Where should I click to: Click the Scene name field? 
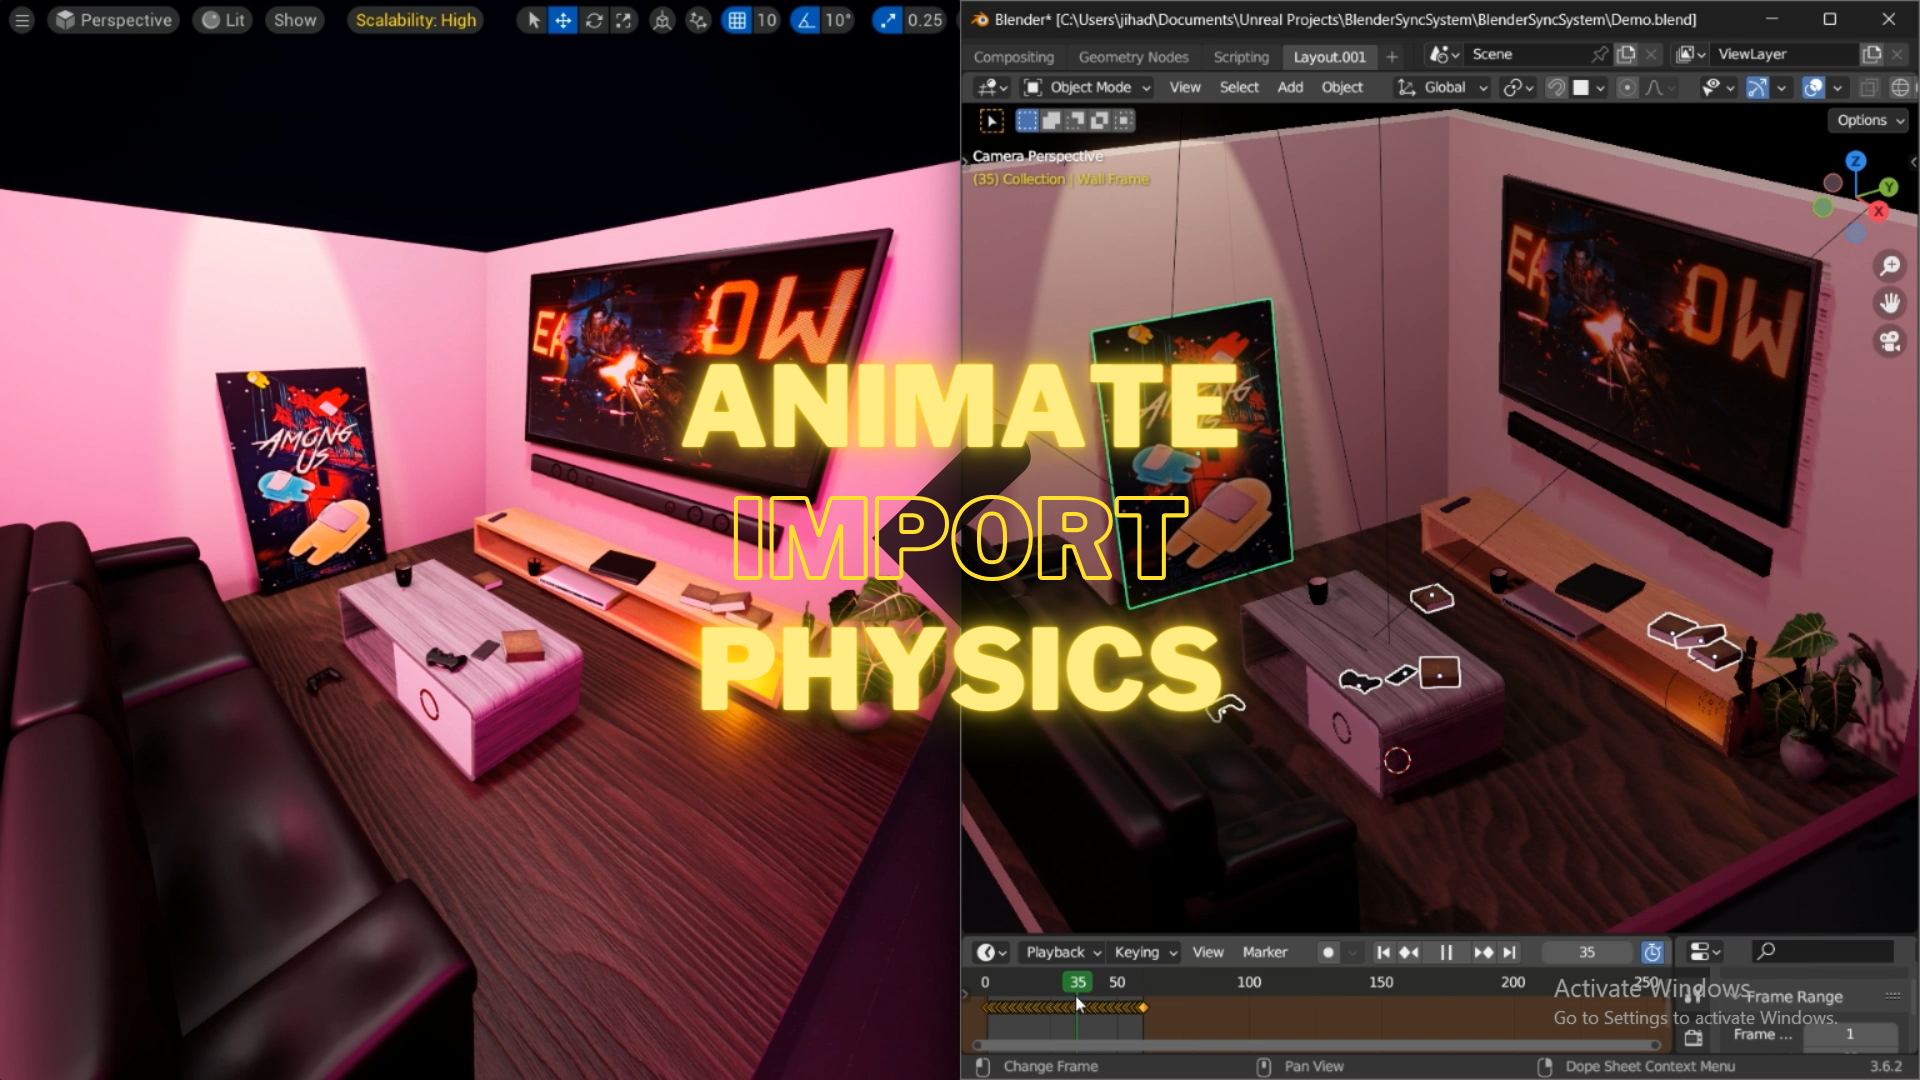(x=1525, y=55)
